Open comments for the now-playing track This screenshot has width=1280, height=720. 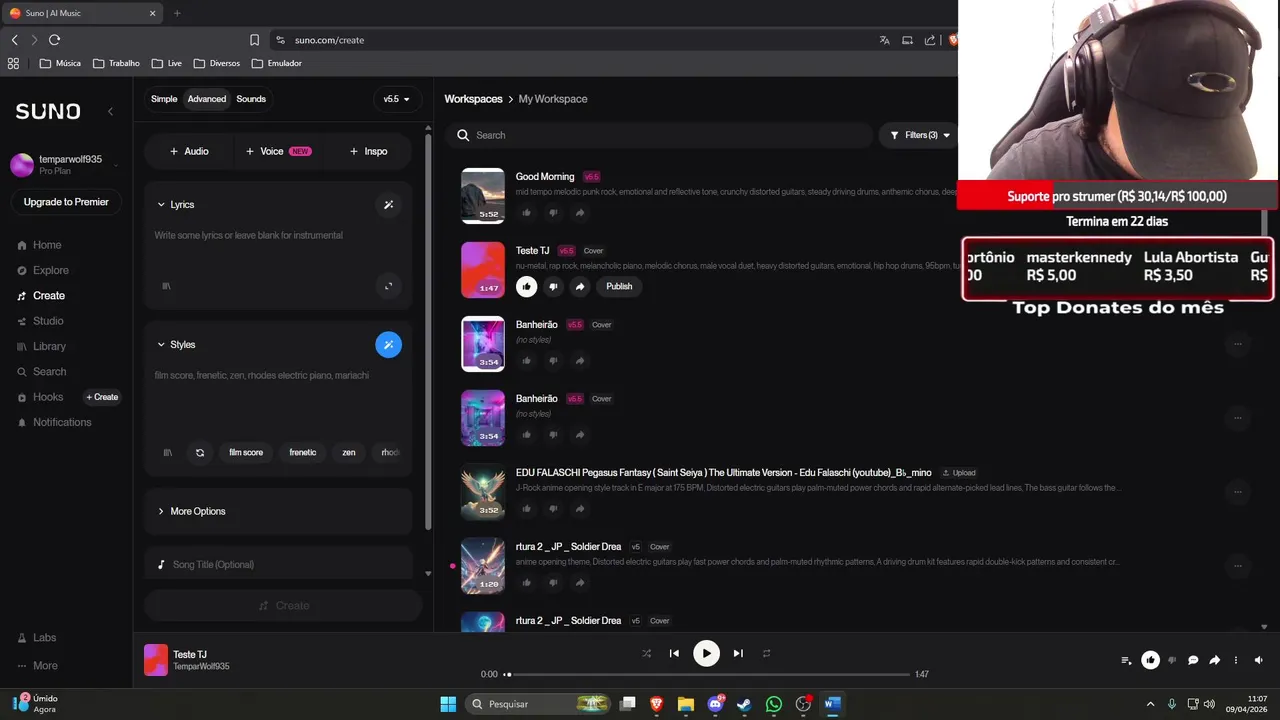(x=1193, y=660)
